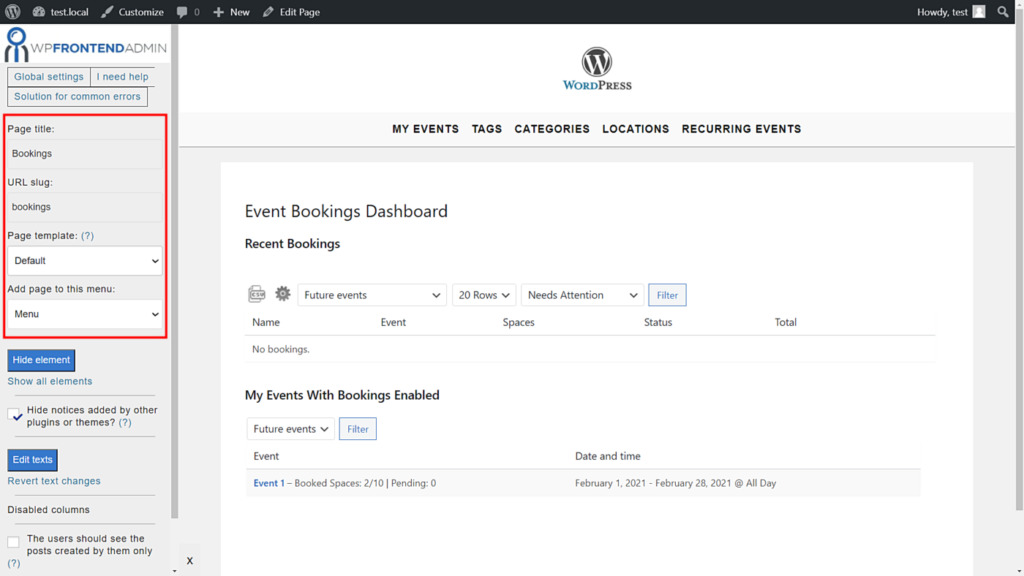Click the WP Frontend Admin logo
Viewport: 1024px width, 576px height.
point(85,44)
